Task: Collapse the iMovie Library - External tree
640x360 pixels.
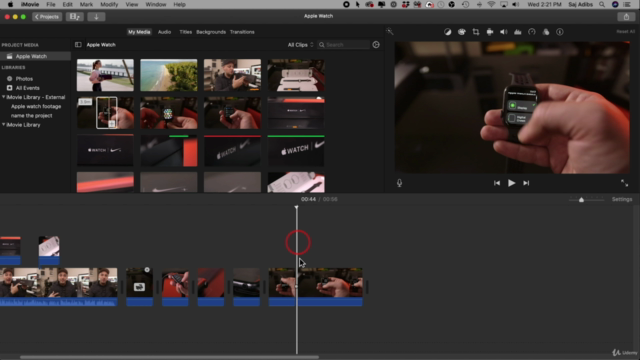Action: pyautogui.click(x=4, y=97)
